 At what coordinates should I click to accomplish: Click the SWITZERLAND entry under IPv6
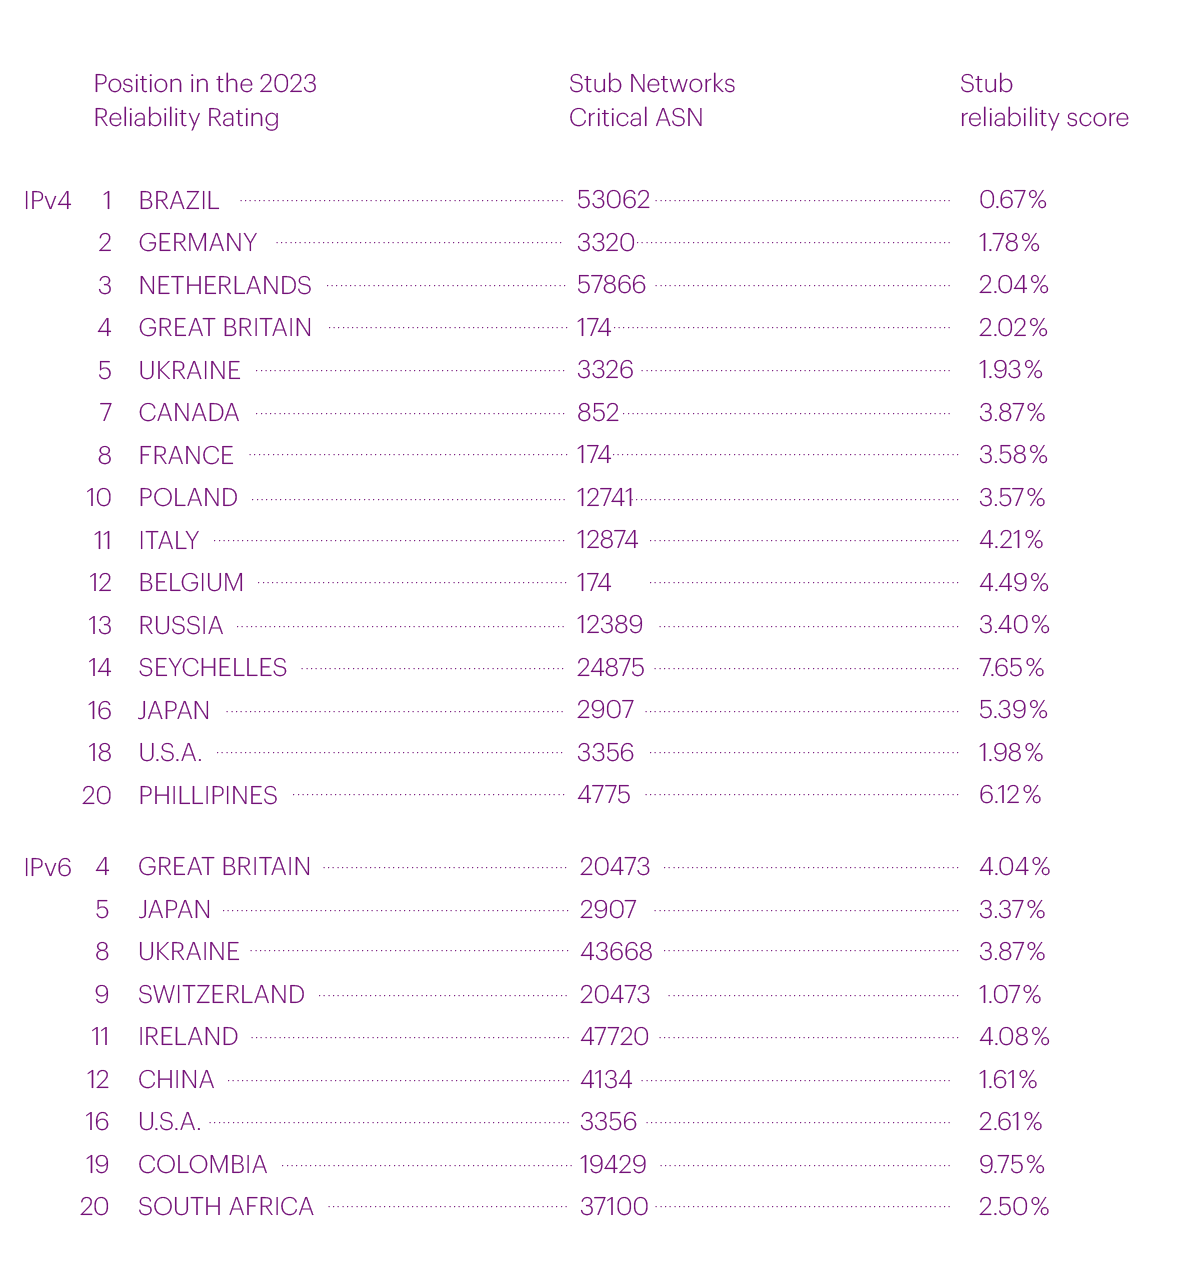point(221,995)
